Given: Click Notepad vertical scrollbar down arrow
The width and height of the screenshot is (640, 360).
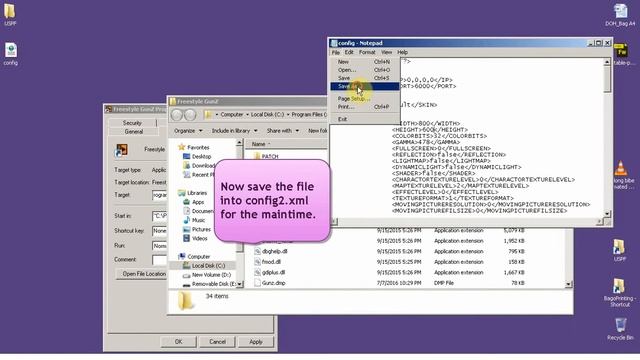Looking at the screenshot, I should (607, 213).
